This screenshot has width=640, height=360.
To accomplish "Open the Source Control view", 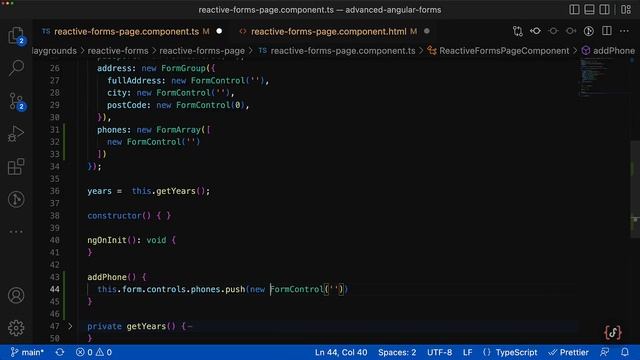I will (x=16, y=101).
